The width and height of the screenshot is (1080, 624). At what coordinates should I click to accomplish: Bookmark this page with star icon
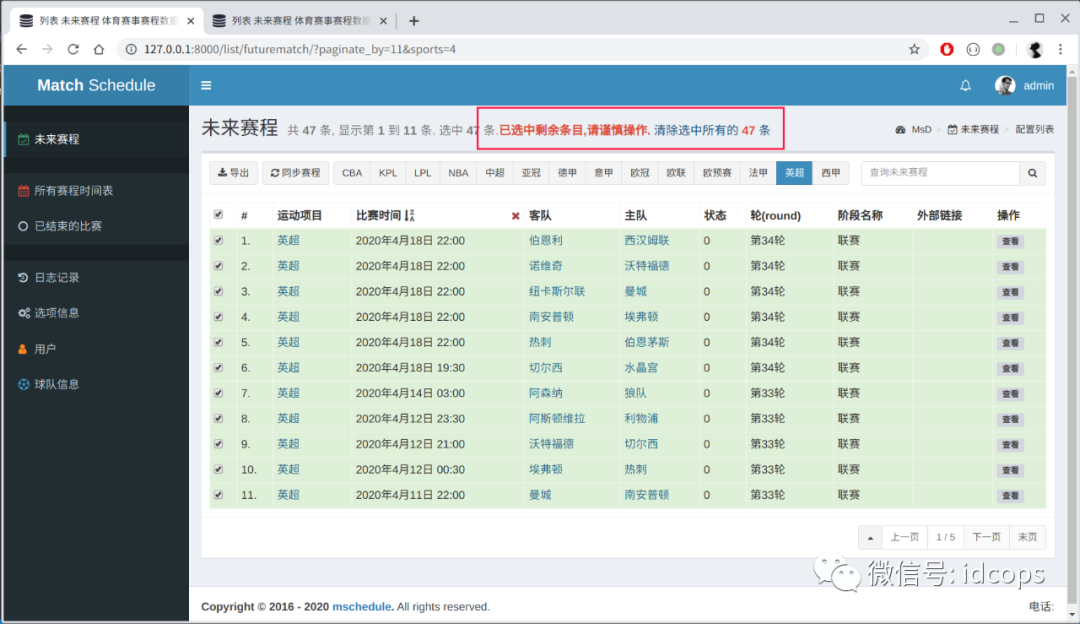point(914,49)
